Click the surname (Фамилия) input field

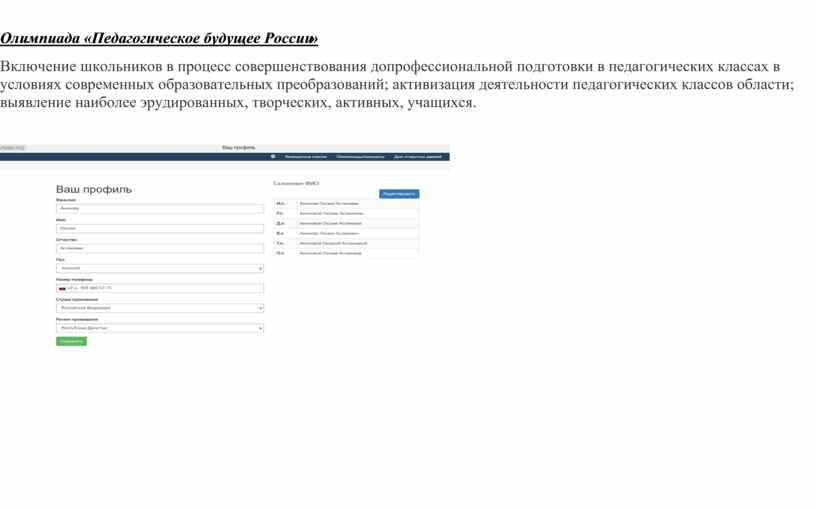coord(160,208)
